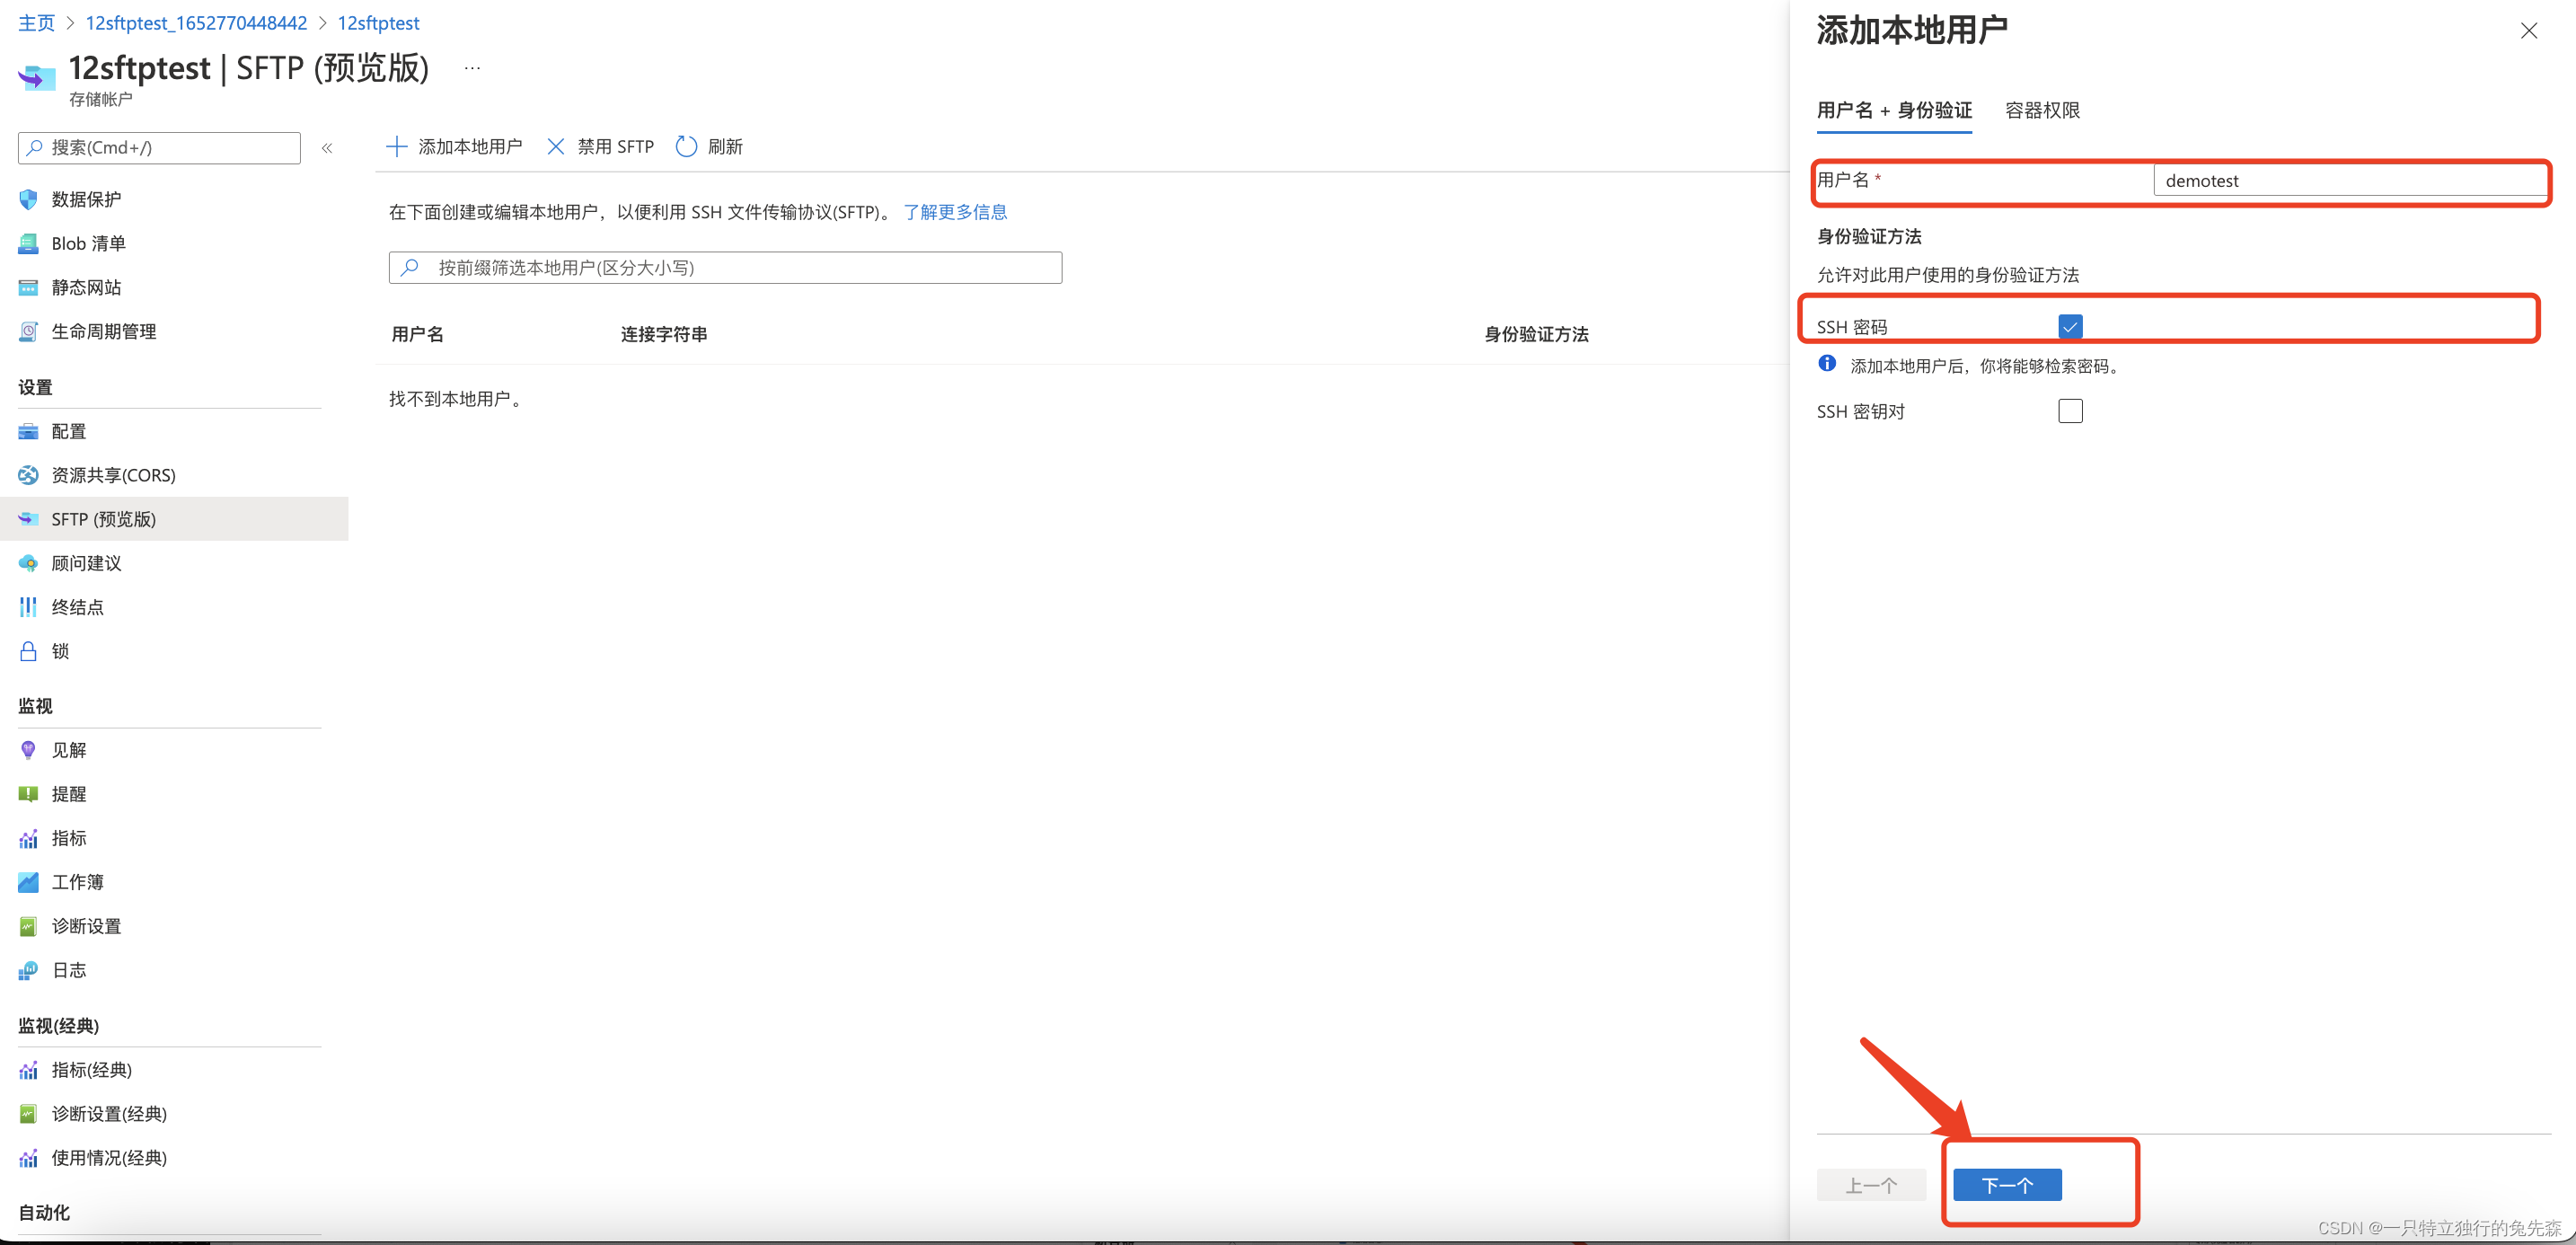
Task: Click the X icon for 禁用 SFTP
Action: [556, 147]
